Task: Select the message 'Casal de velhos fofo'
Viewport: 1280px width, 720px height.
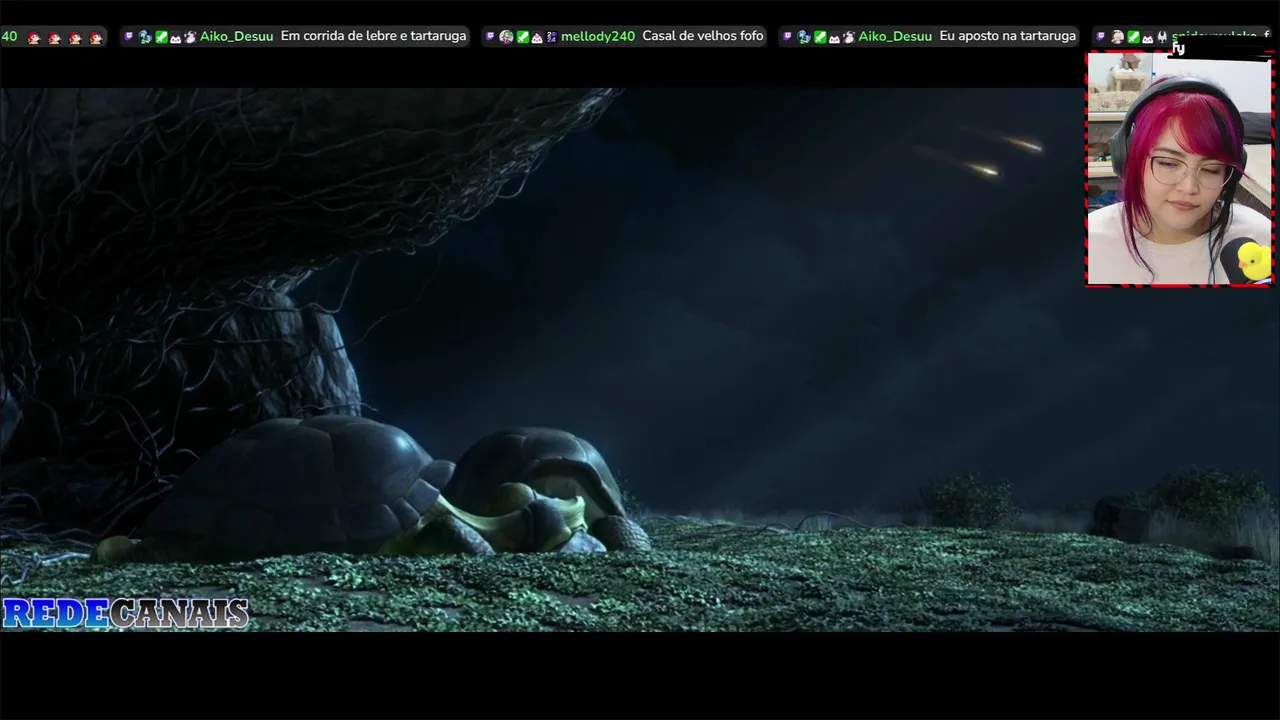Action: [x=703, y=36]
